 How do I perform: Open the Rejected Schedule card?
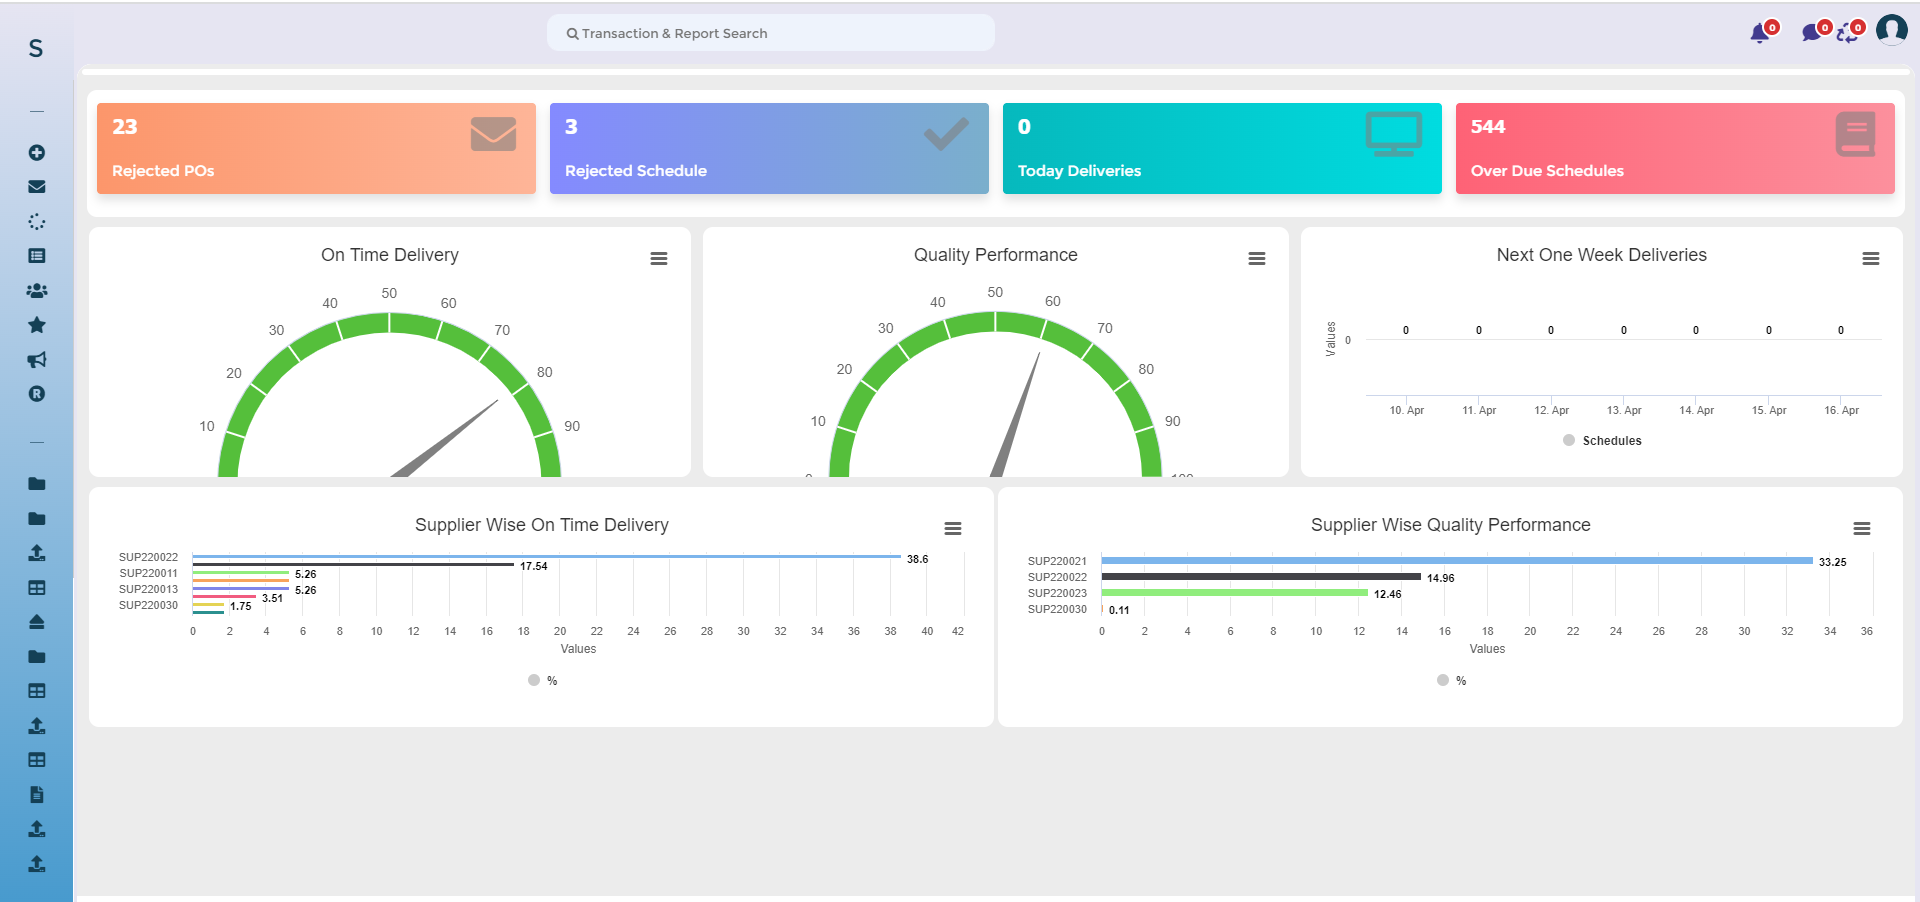tap(769, 148)
